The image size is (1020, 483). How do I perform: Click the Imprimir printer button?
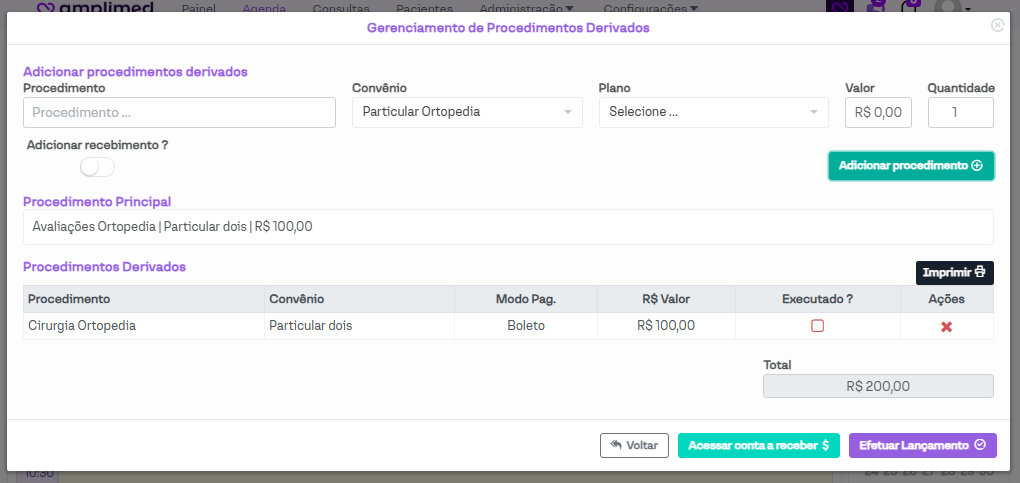coord(954,273)
